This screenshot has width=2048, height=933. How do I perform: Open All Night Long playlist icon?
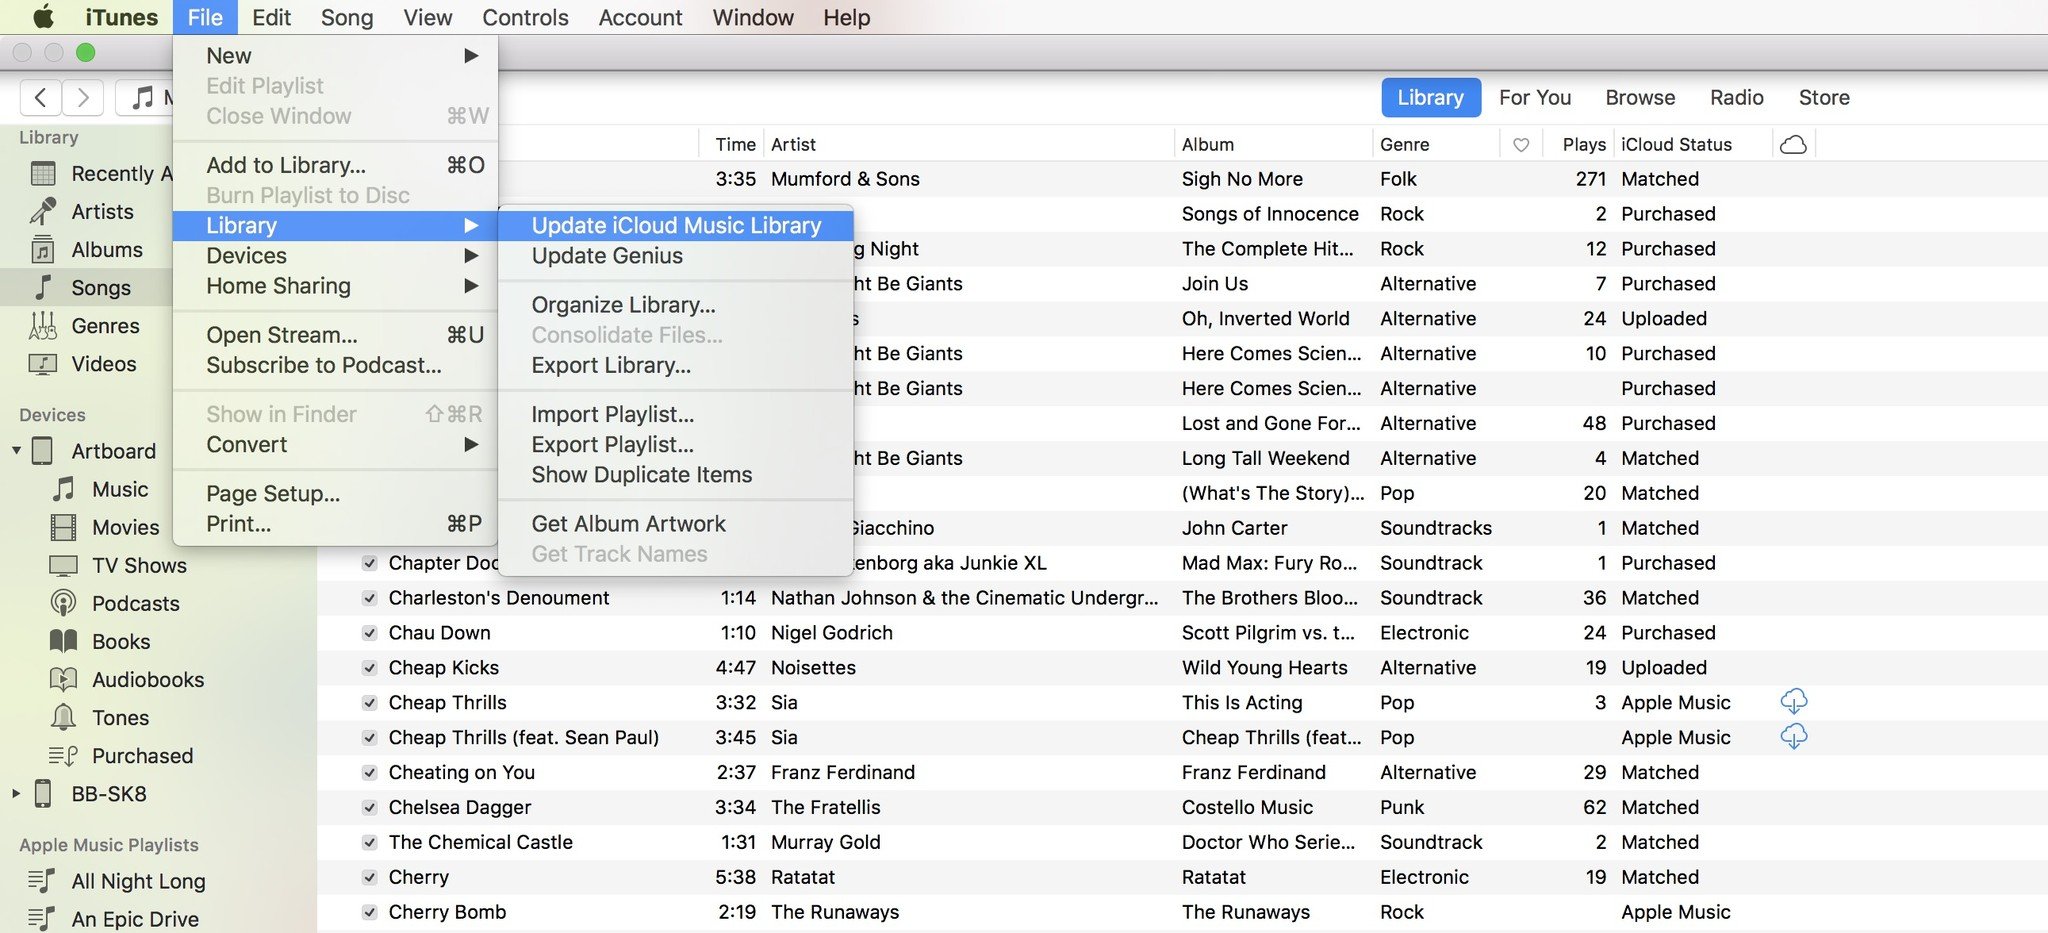coord(42,881)
